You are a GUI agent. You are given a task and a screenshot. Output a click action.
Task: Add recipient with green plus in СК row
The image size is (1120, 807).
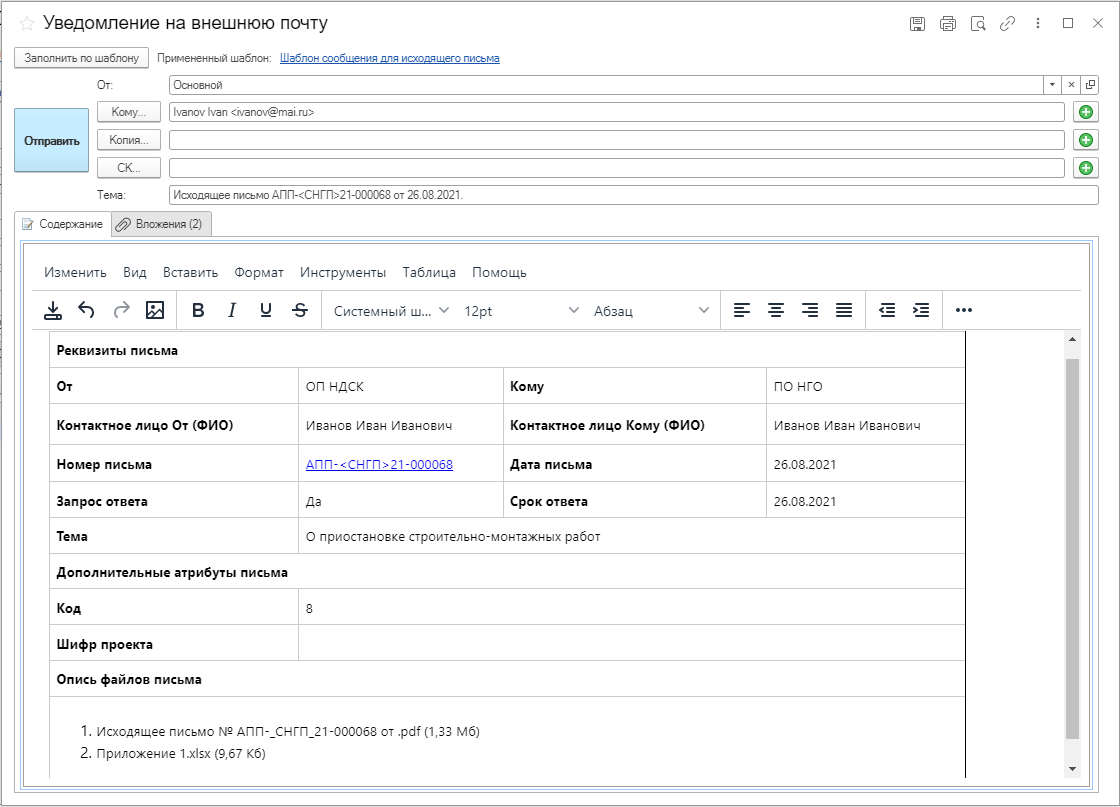click(x=1086, y=168)
